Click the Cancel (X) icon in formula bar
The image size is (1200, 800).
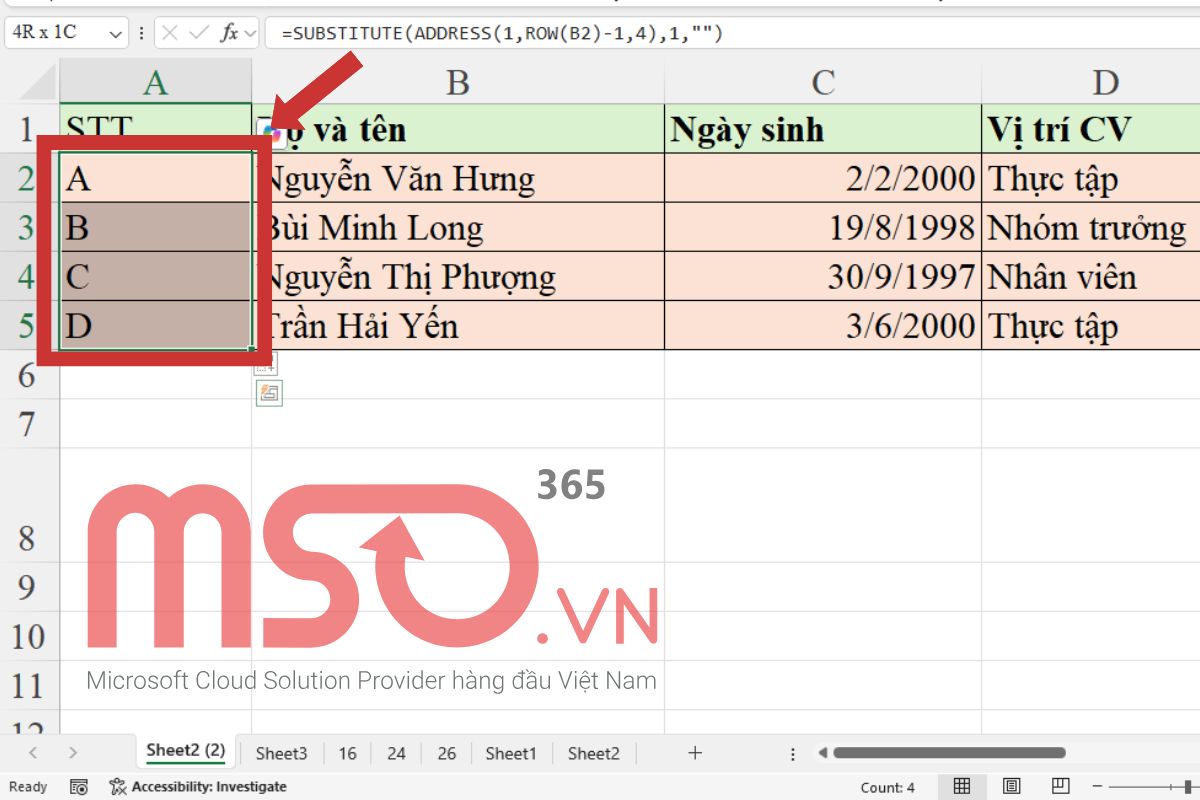[x=170, y=33]
